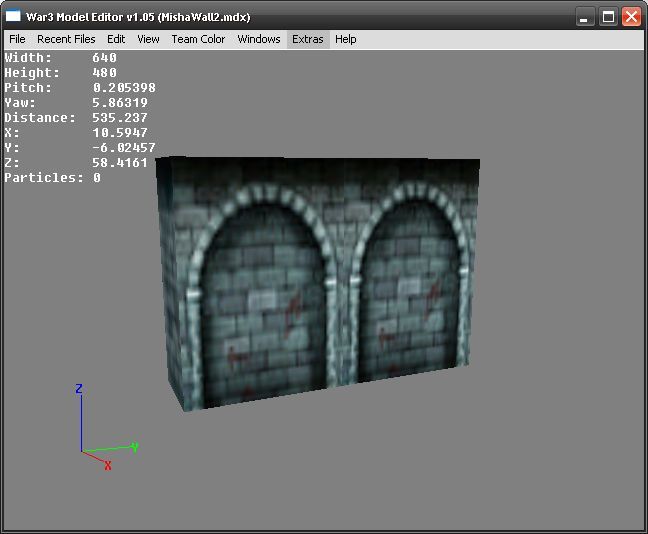Click the Height value 480
648x534 pixels.
pyautogui.click(x=105, y=73)
